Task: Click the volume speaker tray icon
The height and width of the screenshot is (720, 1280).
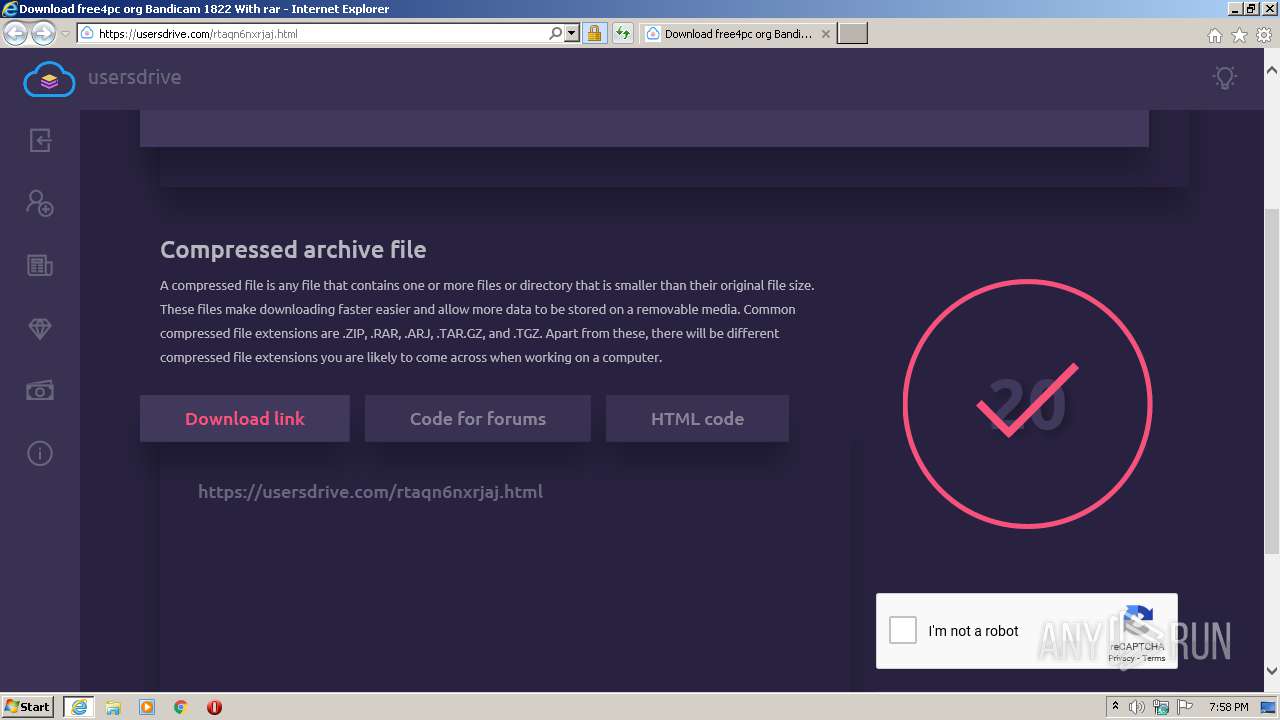Action: tap(1137, 707)
